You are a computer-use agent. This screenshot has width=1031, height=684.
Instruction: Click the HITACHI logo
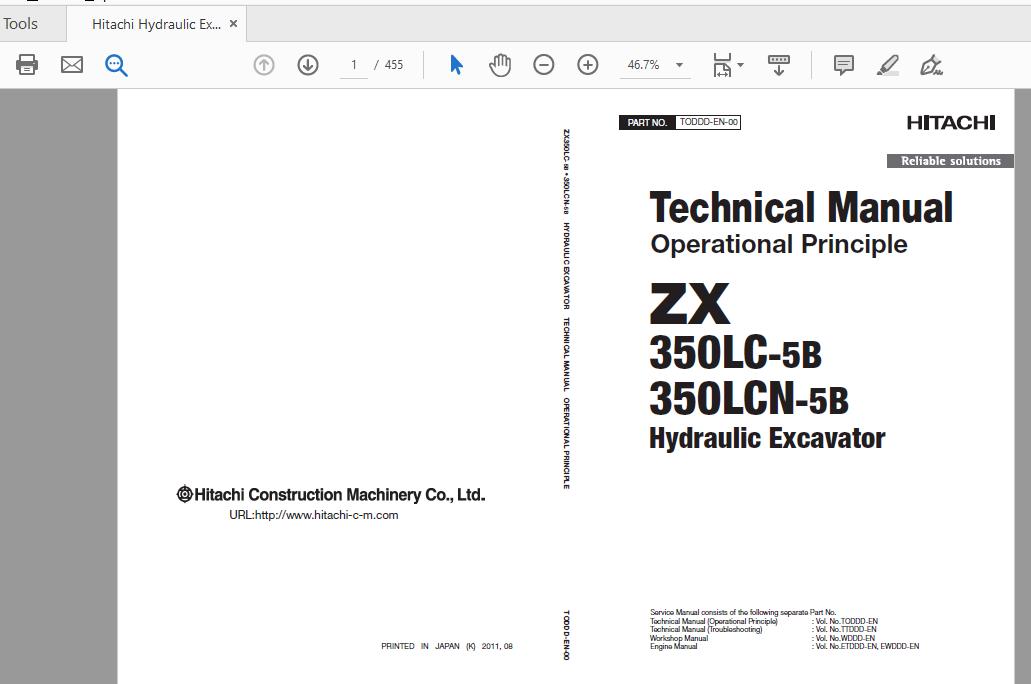coord(951,123)
